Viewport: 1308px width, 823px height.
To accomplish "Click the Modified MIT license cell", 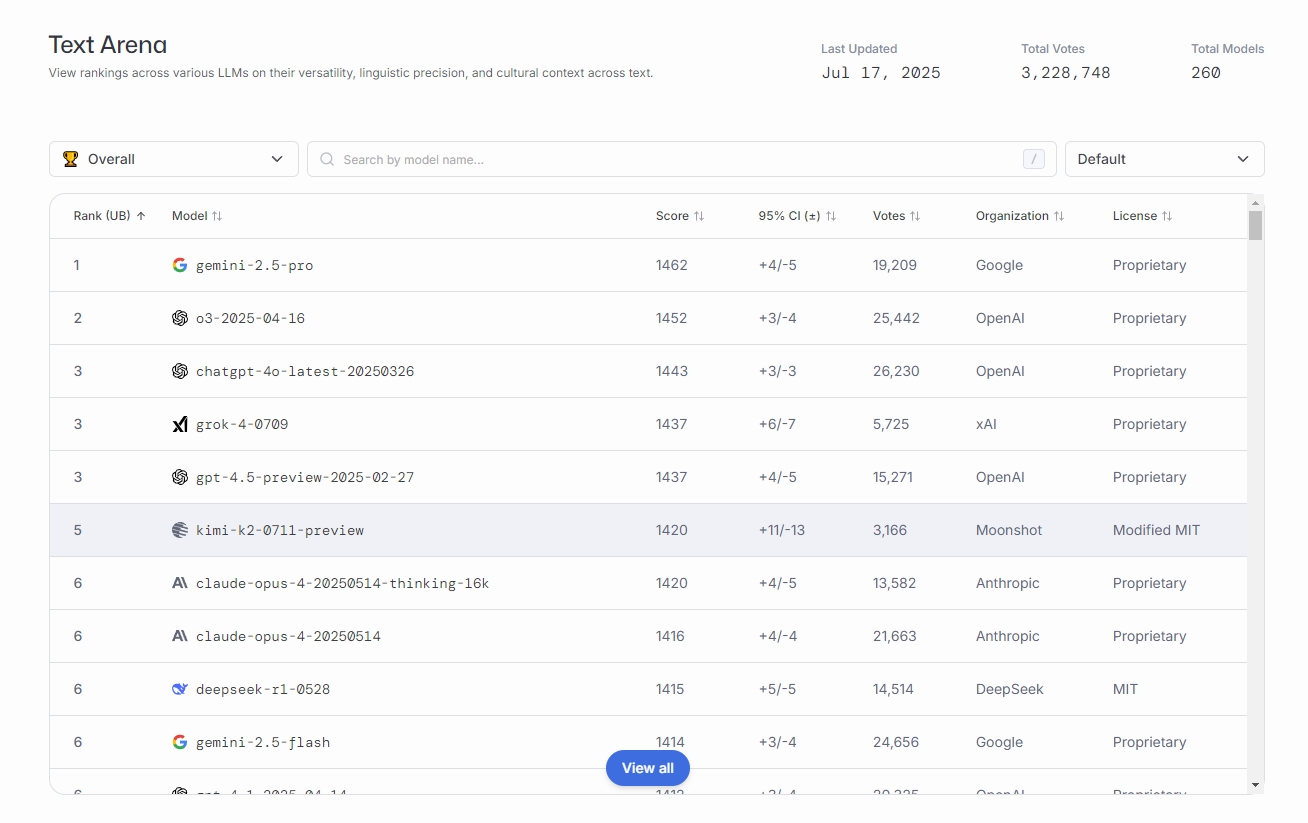I will pyautogui.click(x=1156, y=530).
